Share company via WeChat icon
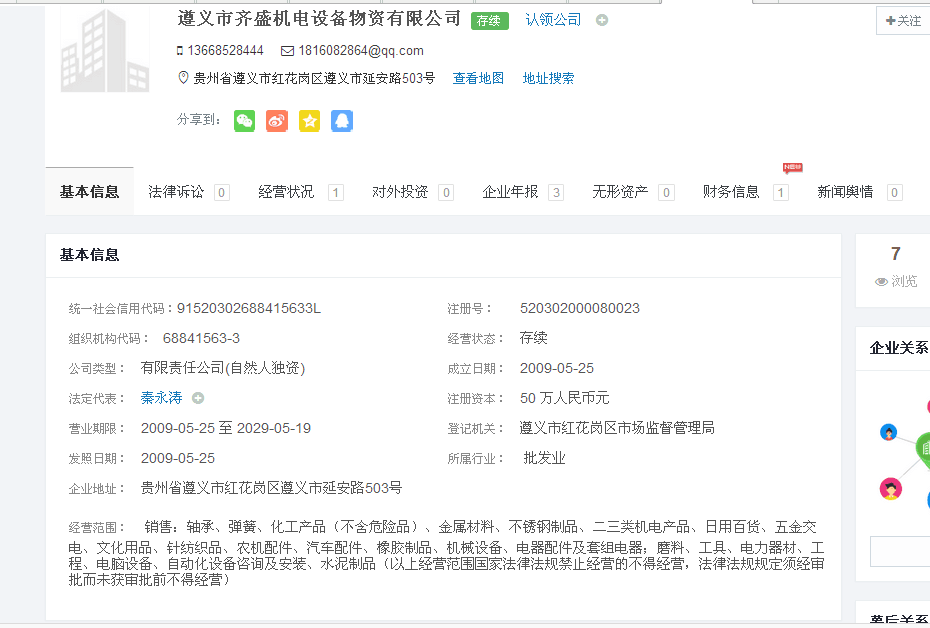Screen dimensions: 930x628 (245, 121)
